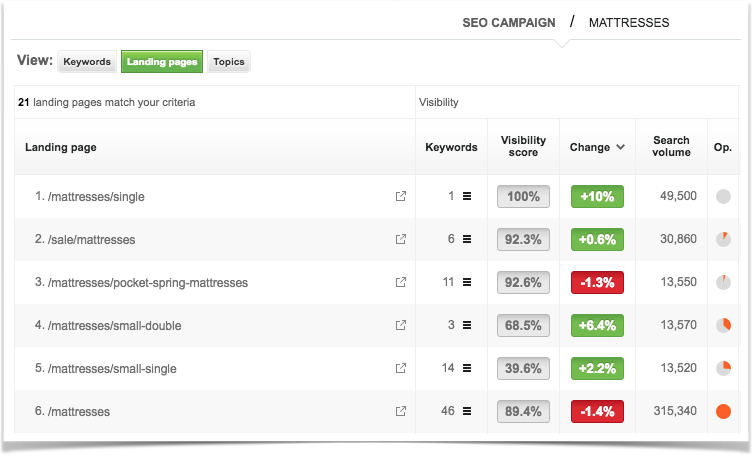
Task: Open external link for /mattresses/small-double
Action: click(x=401, y=326)
